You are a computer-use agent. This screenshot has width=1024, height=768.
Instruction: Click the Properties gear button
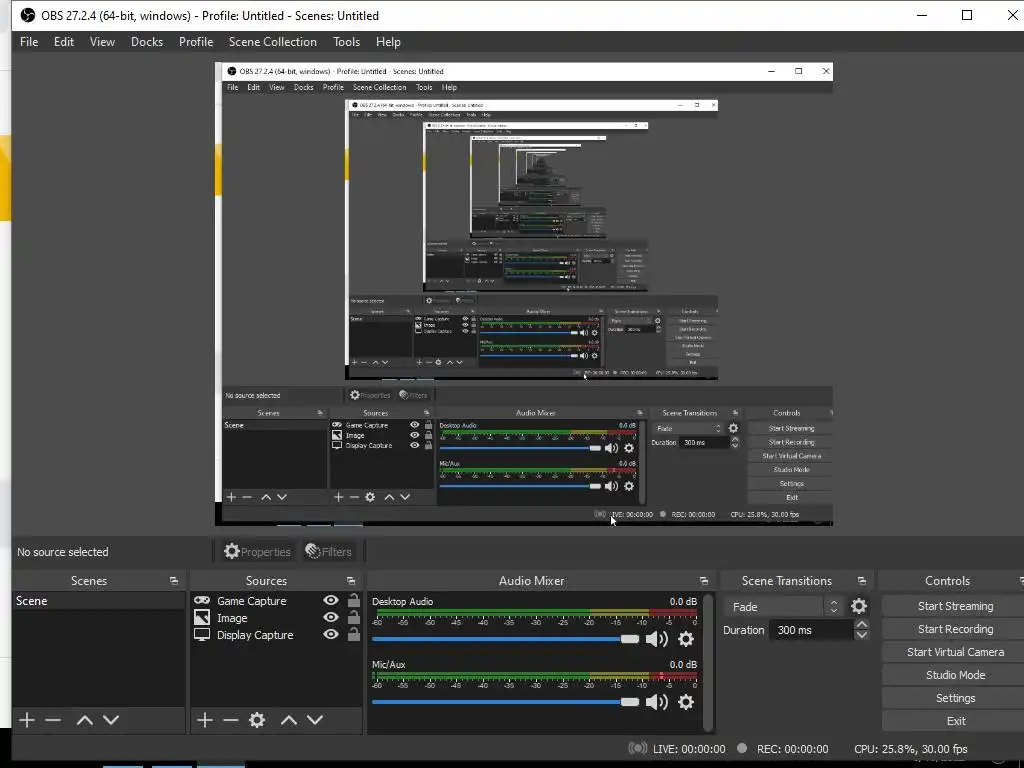(x=257, y=551)
